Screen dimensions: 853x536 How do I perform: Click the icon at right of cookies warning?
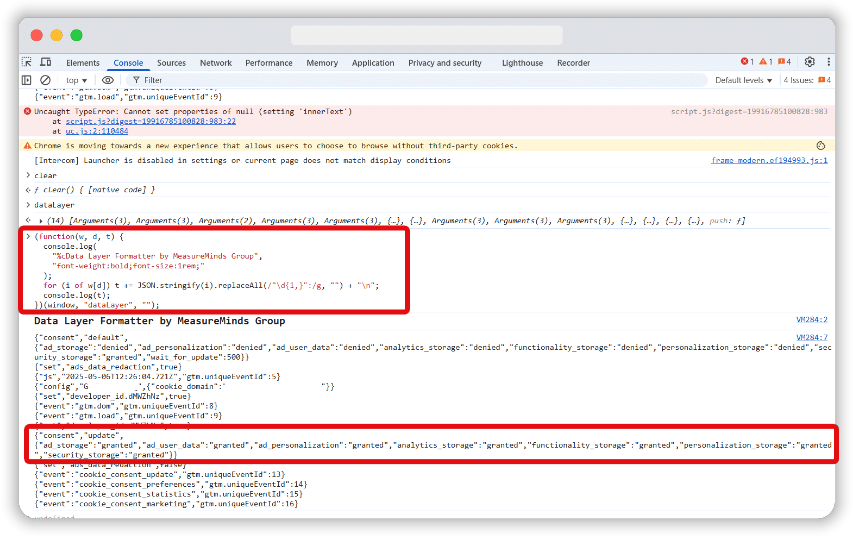(821, 146)
